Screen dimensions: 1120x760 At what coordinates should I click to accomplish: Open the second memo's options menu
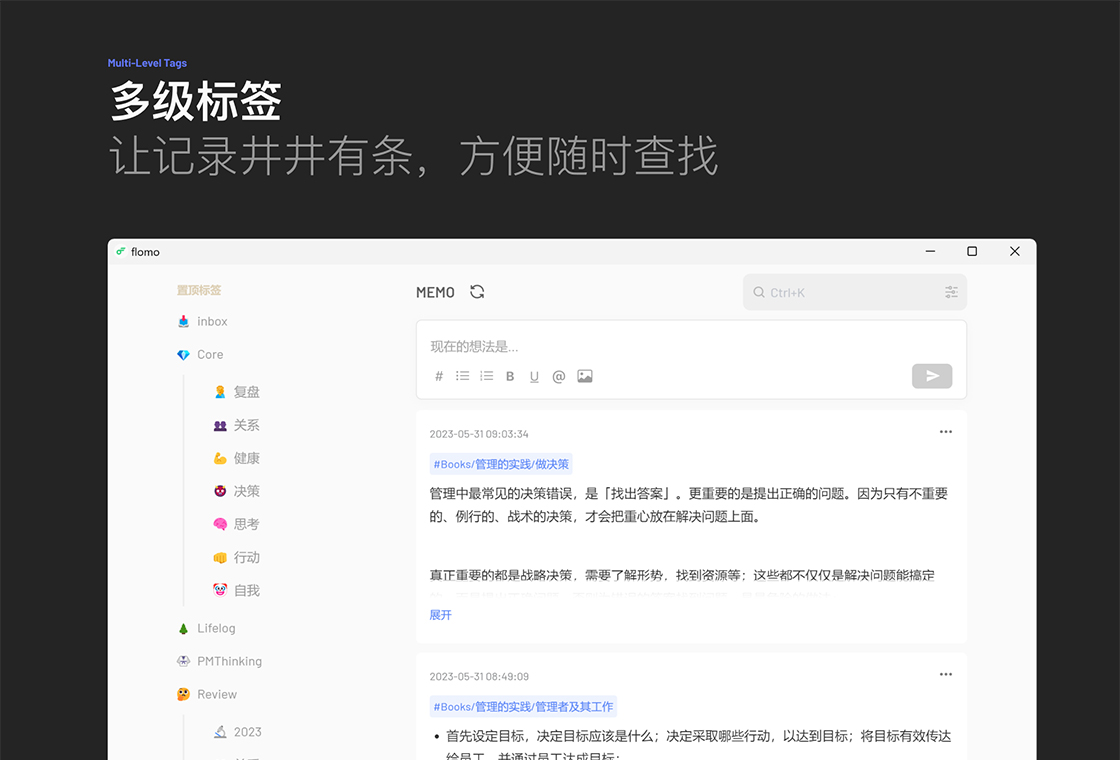tap(946, 674)
